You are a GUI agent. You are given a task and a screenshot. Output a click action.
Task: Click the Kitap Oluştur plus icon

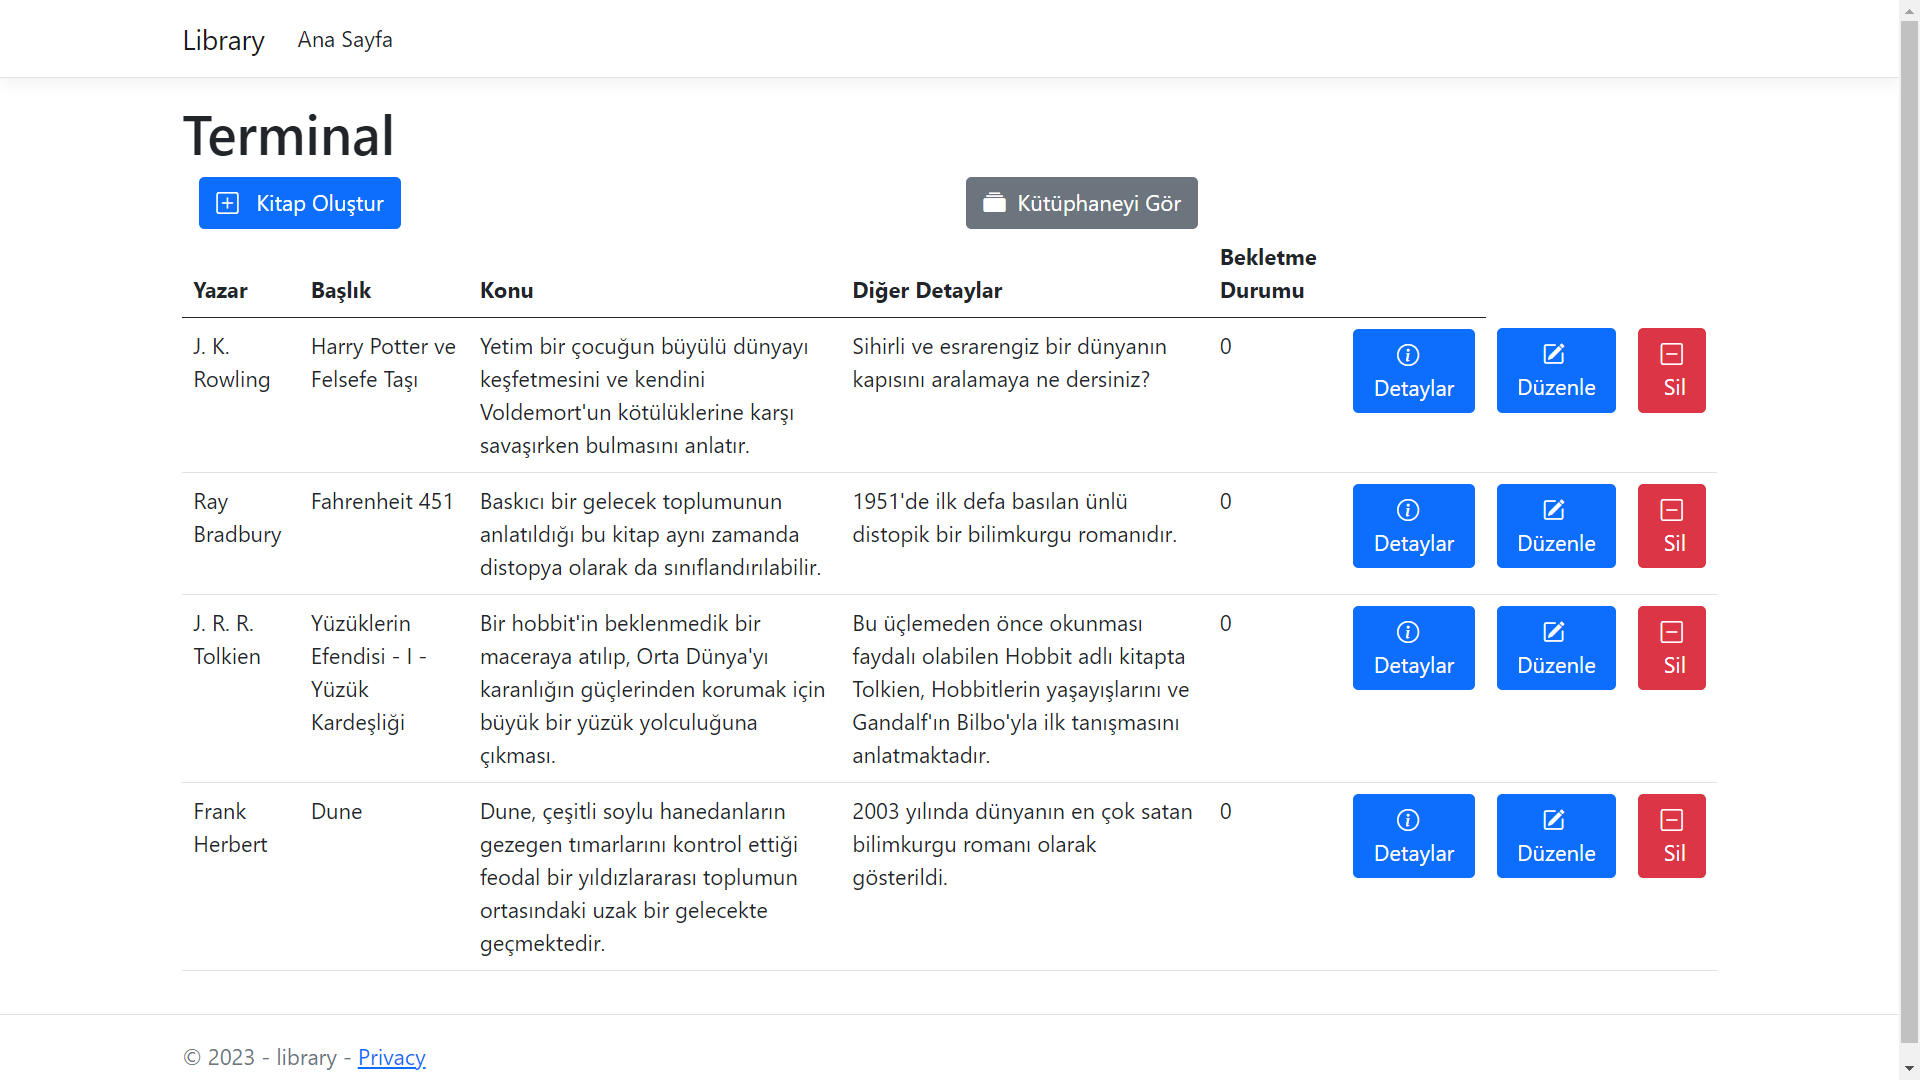point(228,203)
